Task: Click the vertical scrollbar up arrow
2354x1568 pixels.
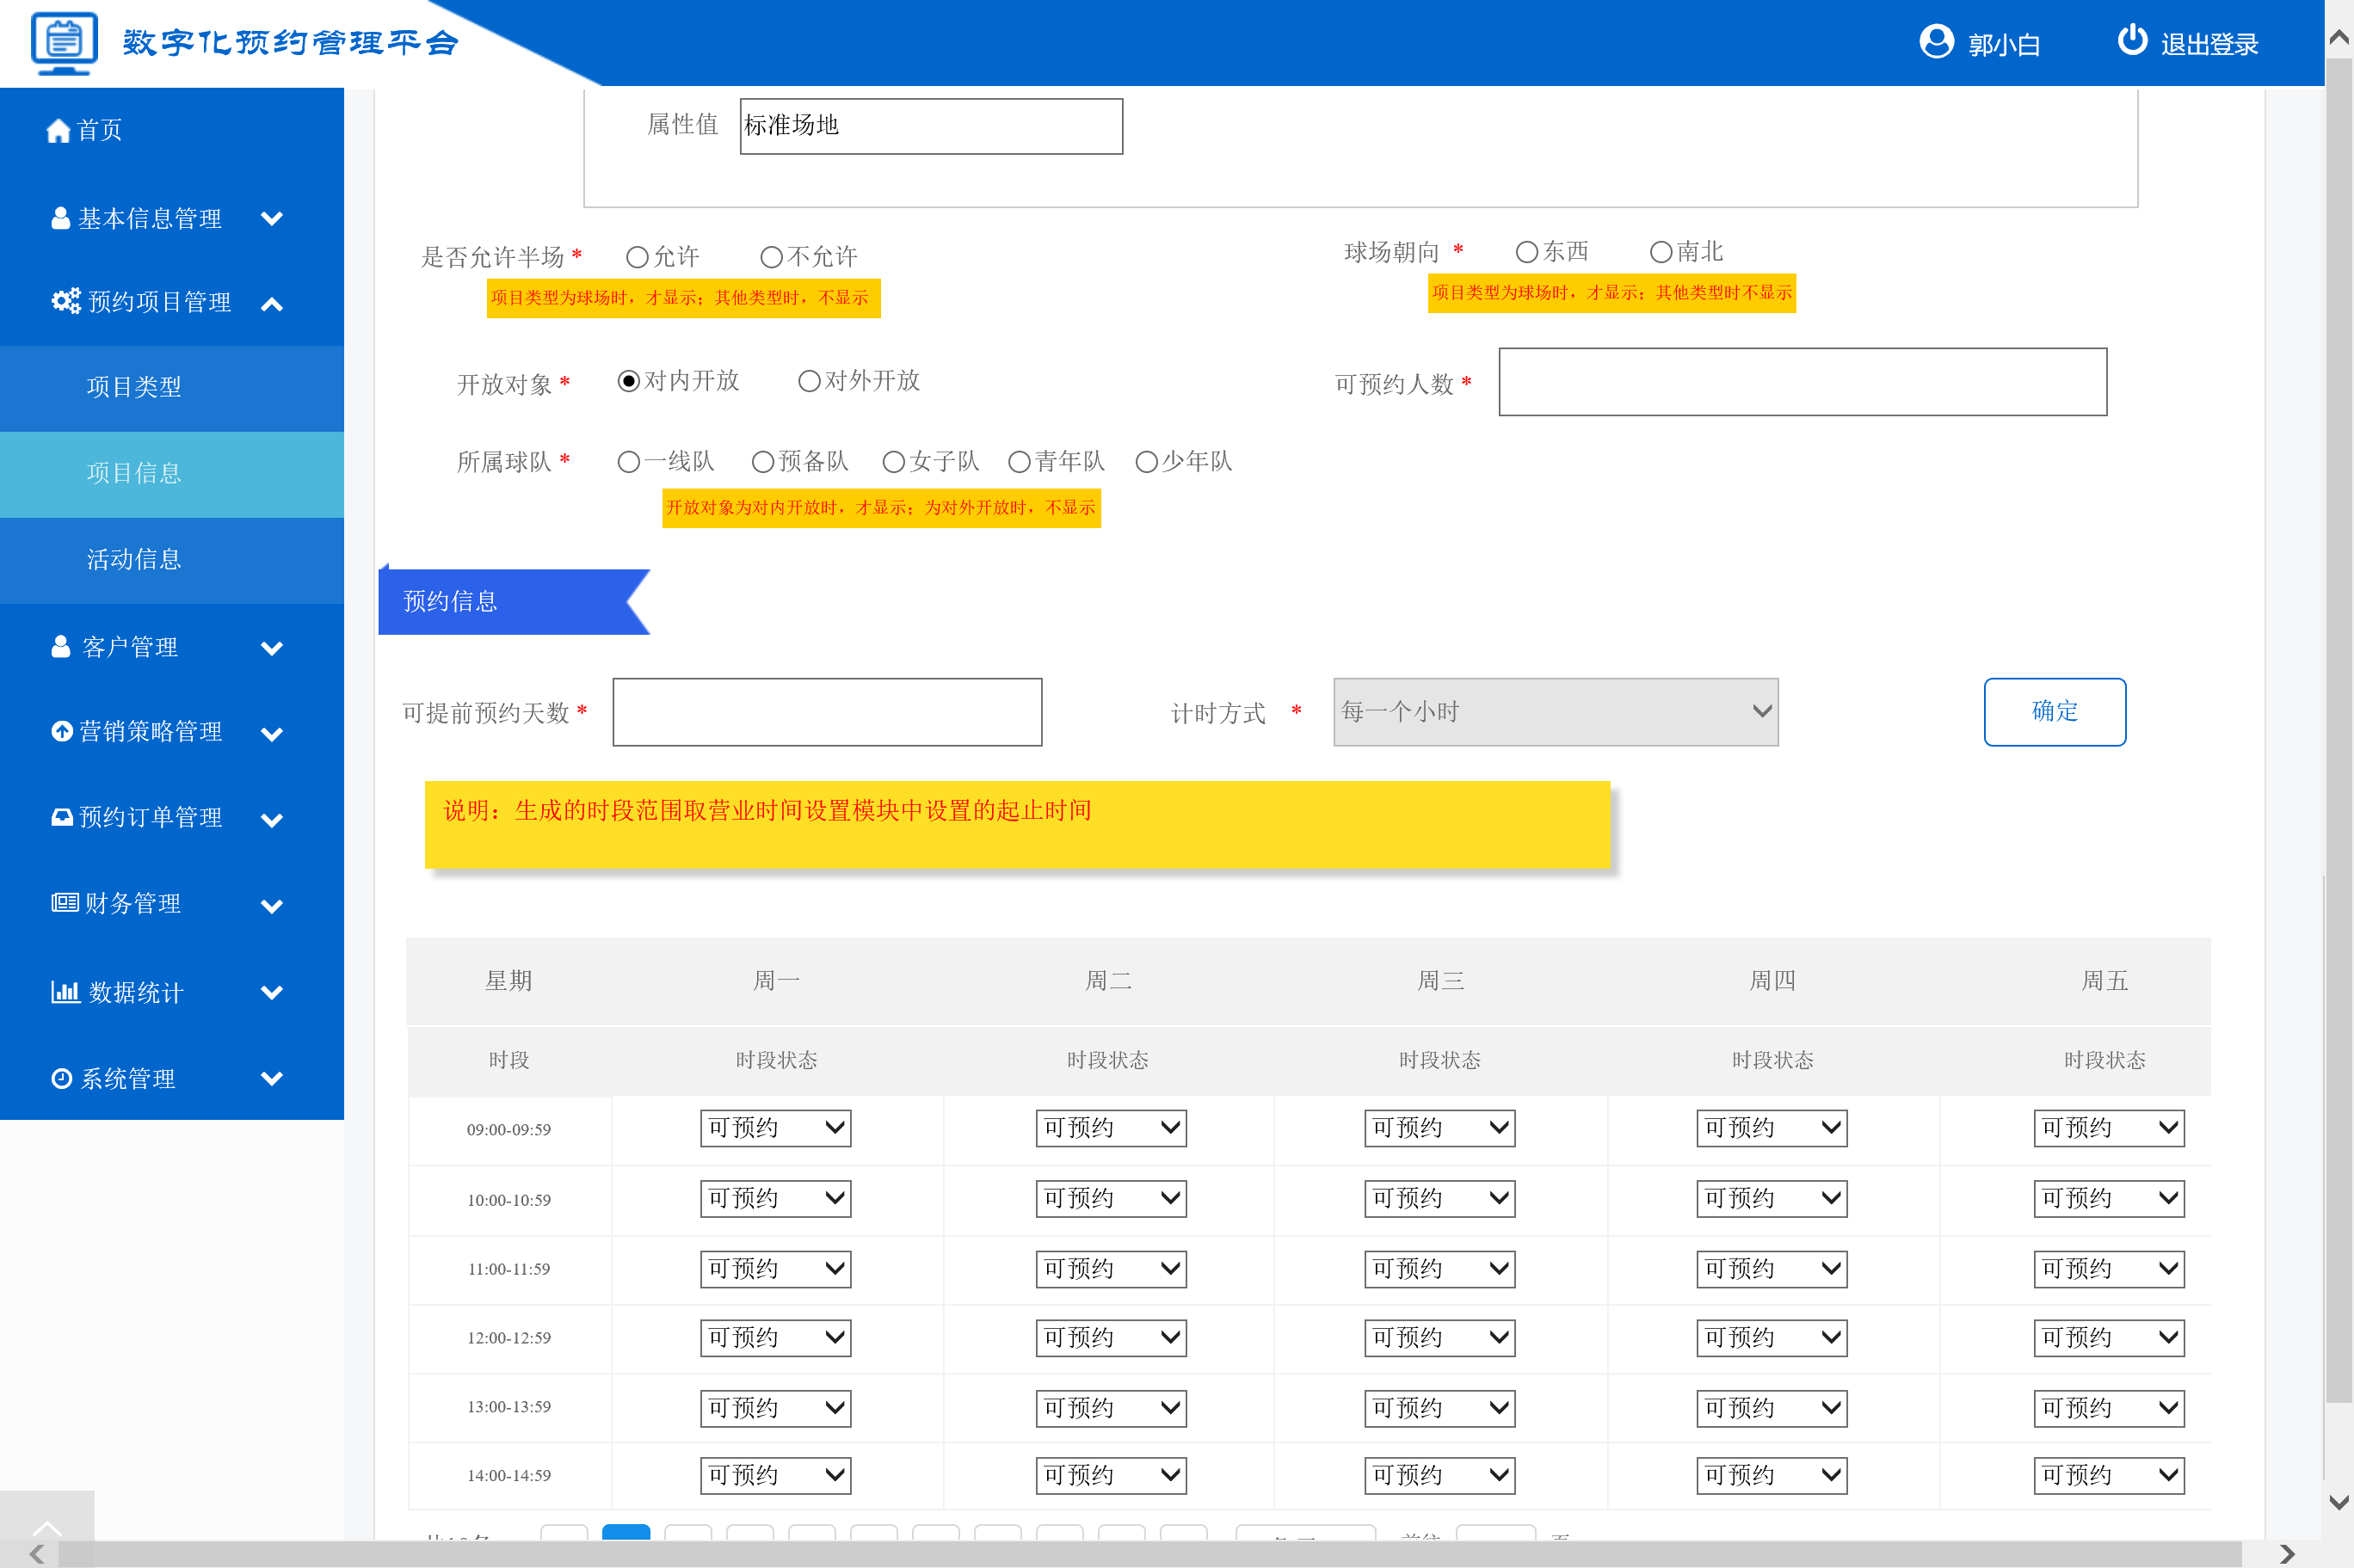Action: [x=2339, y=38]
